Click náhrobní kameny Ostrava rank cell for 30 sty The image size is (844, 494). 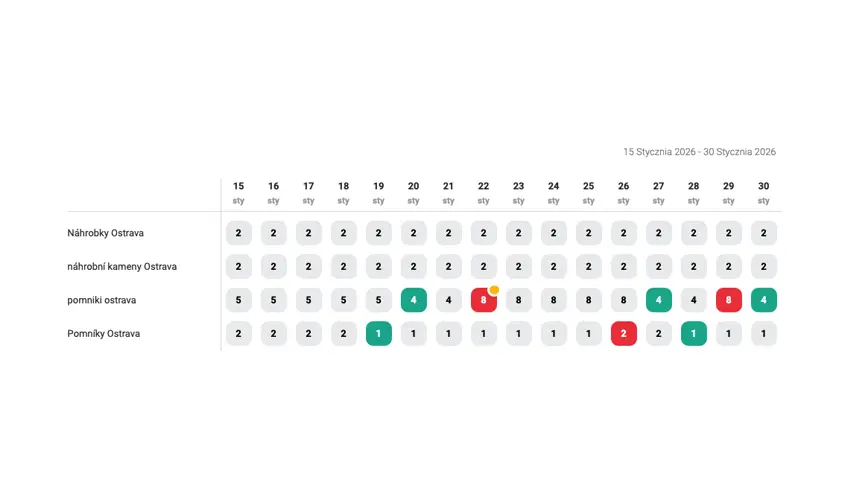763,267
